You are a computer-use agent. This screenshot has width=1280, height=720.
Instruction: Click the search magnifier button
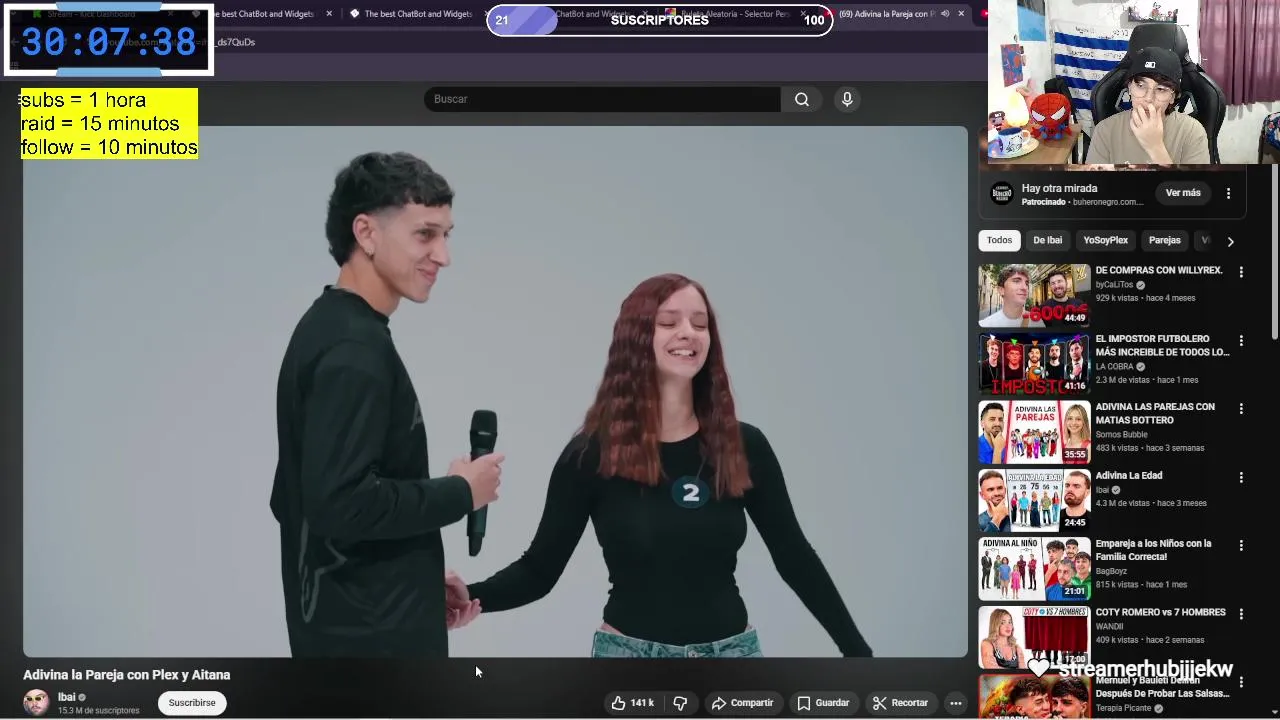coord(802,99)
